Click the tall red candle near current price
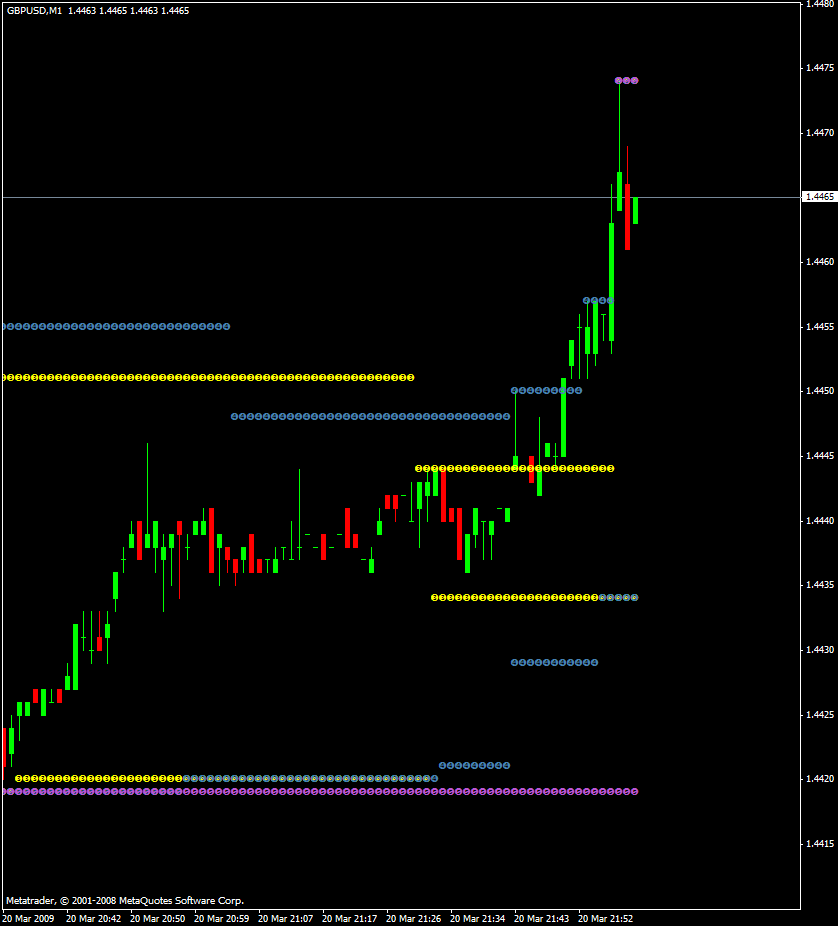 click(x=628, y=217)
